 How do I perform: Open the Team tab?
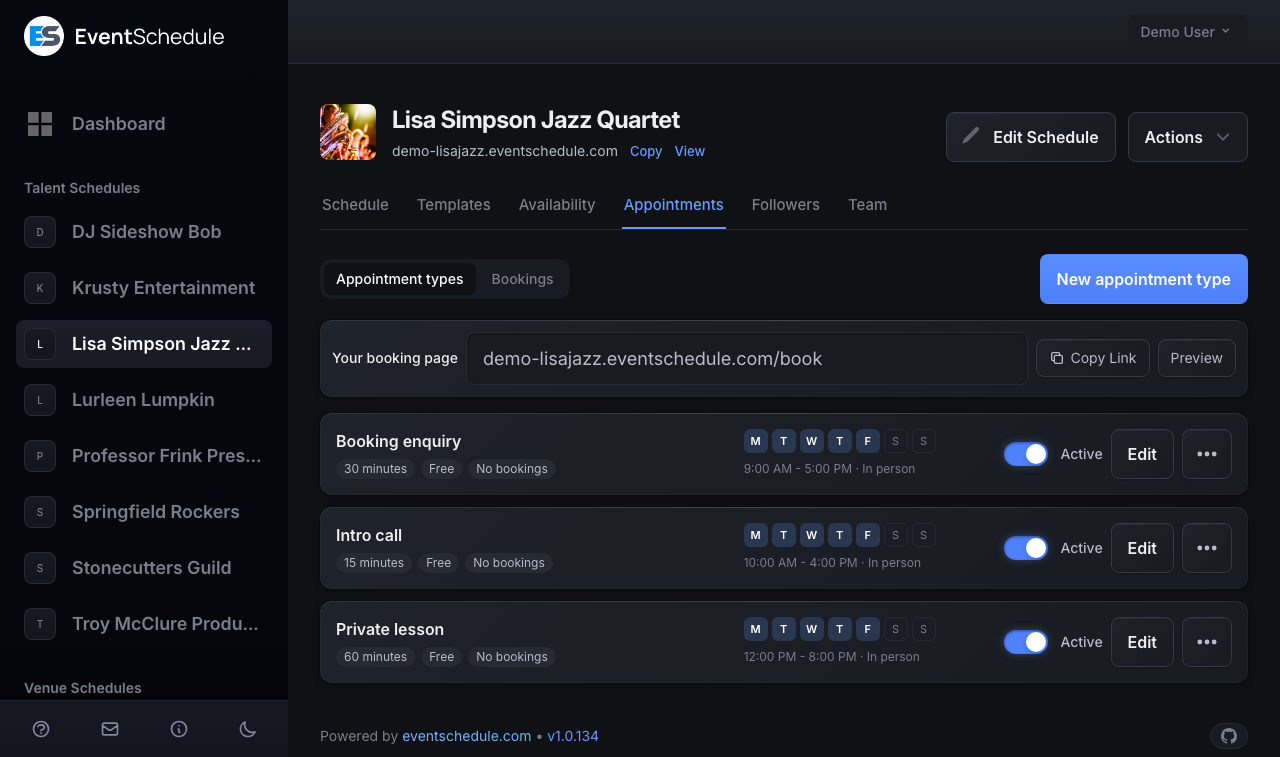[x=868, y=205]
